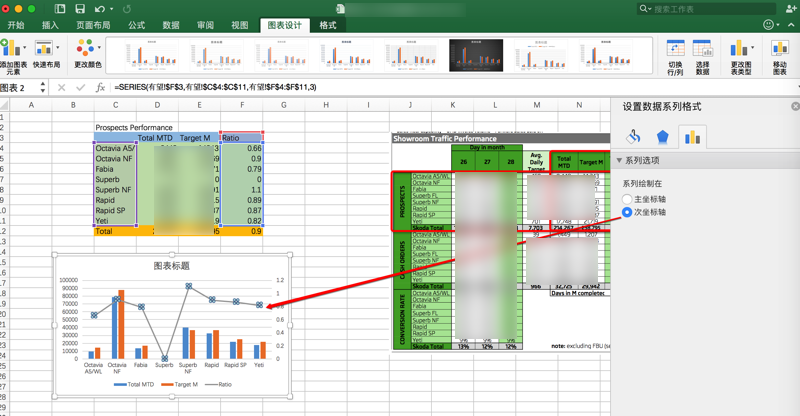This screenshot has width=800, height=416.
Task: Click the Total MTD legend entry
Action: (x=134, y=384)
